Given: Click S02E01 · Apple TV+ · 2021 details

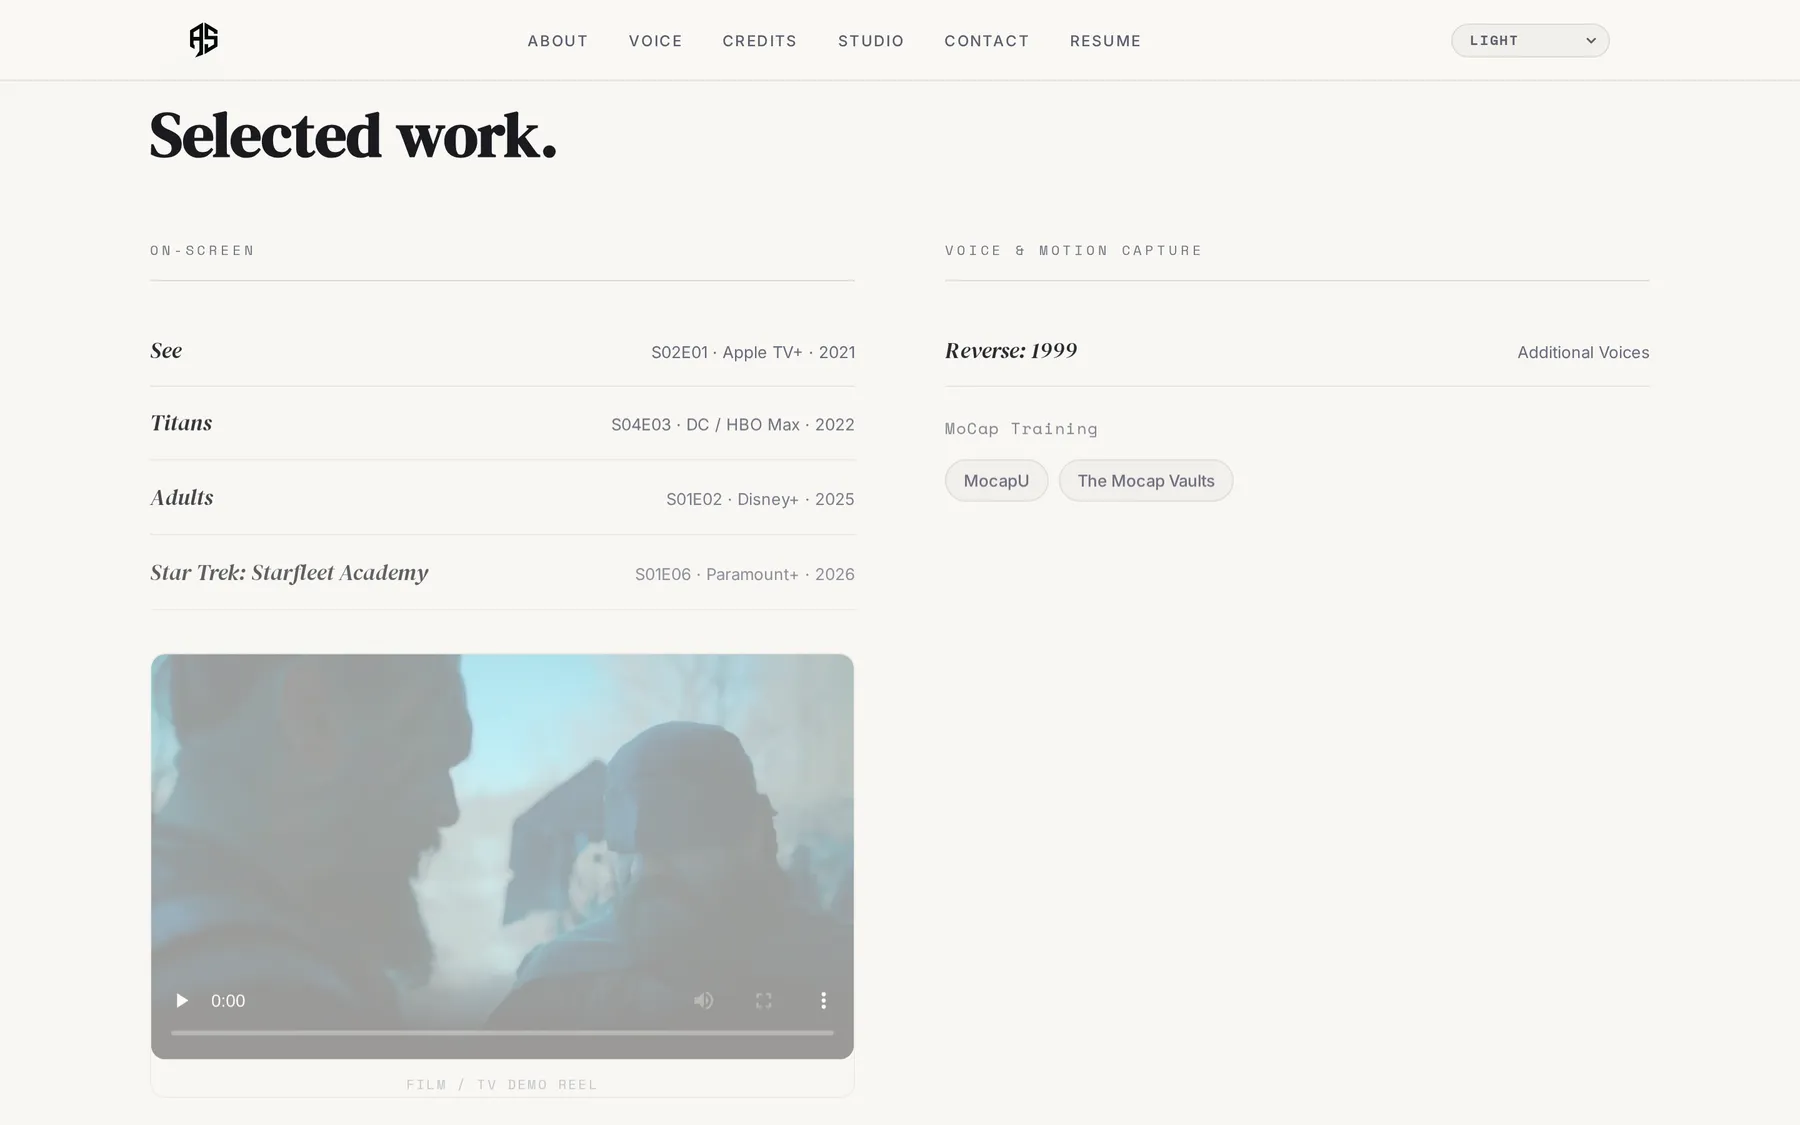Looking at the screenshot, I should pos(753,352).
